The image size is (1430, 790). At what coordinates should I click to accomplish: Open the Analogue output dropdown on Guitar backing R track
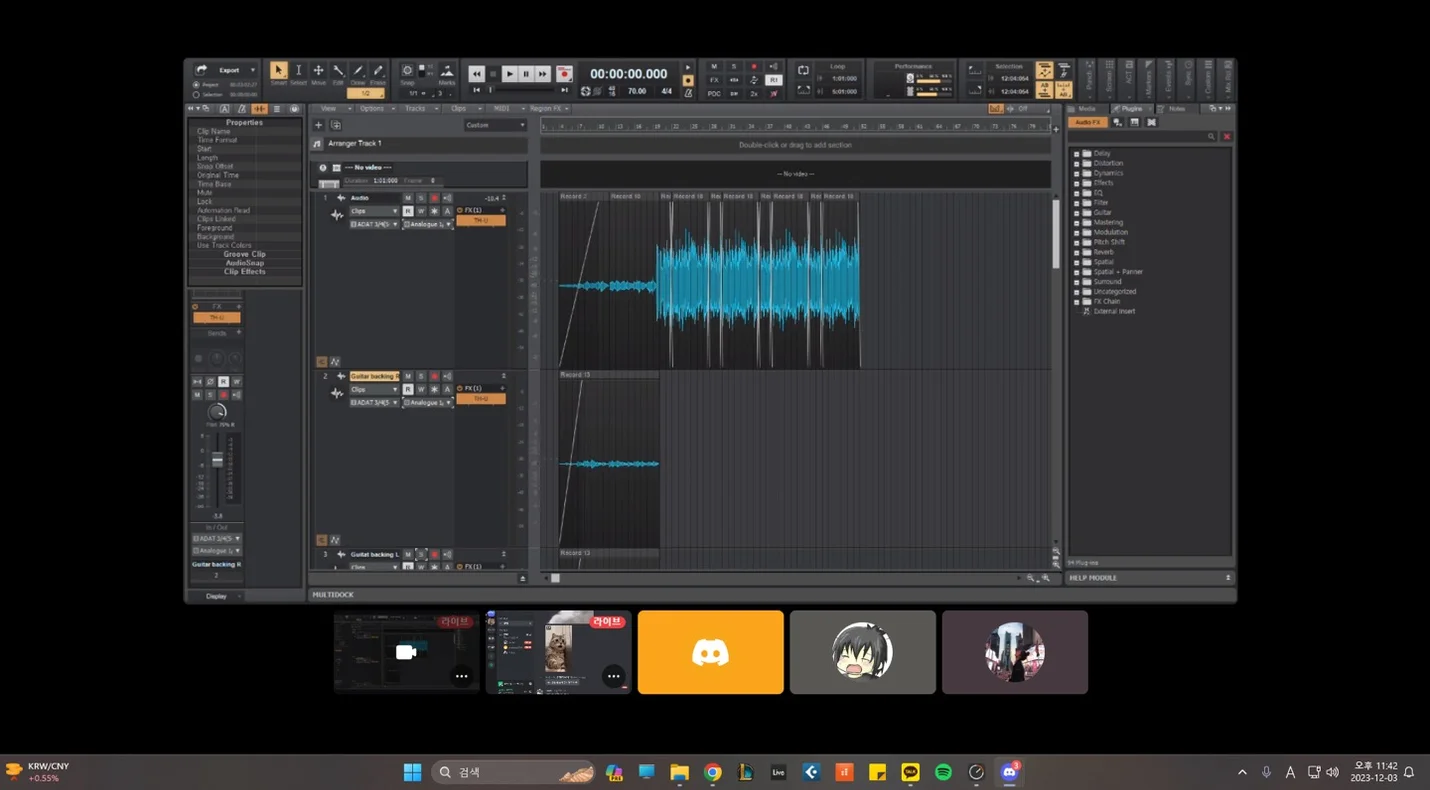[x=428, y=402]
